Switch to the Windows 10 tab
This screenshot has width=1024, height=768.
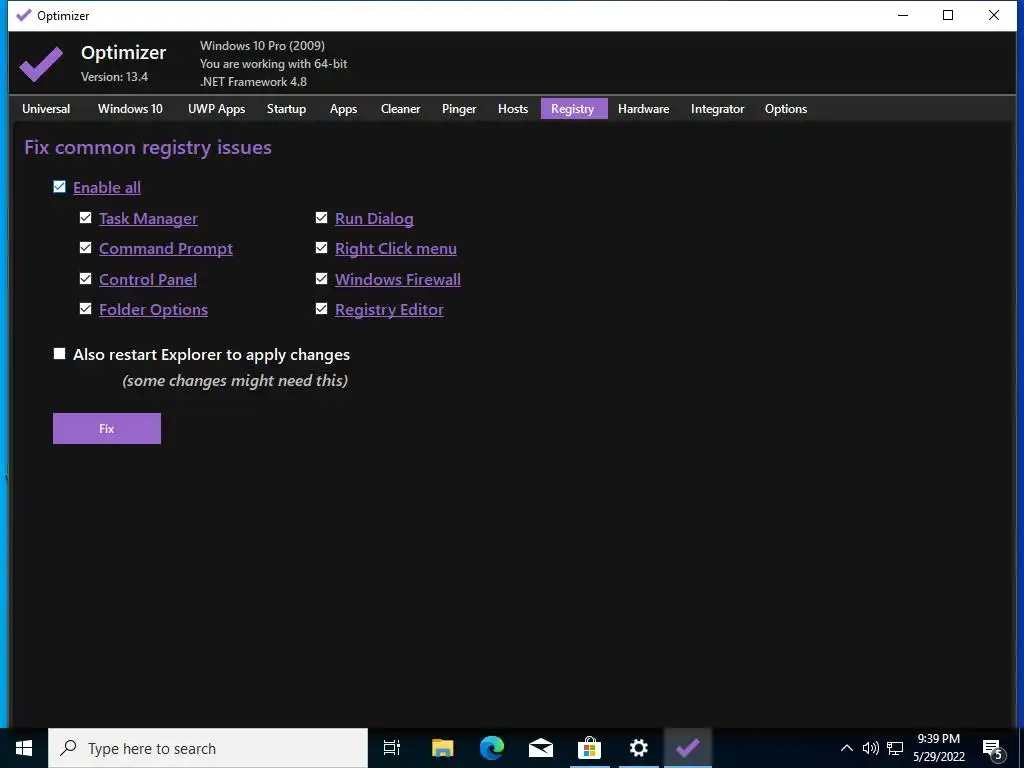pyautogui.click(x=130, y=109)
